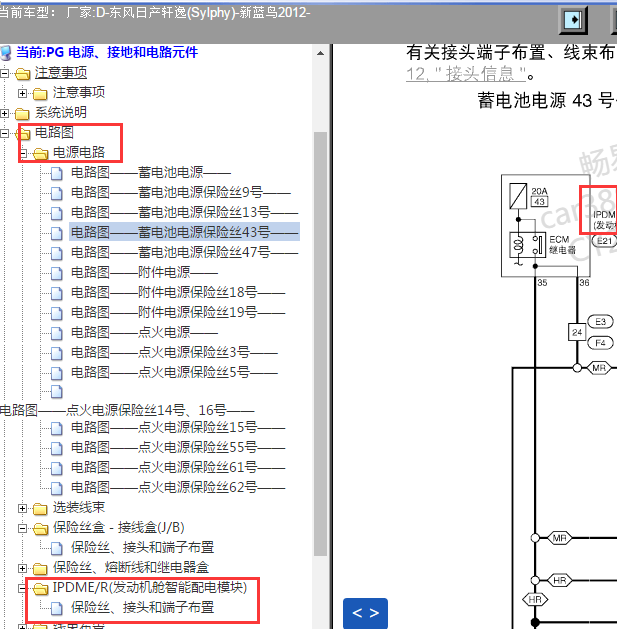Open 附件电源保险丝19号 circuit diagram

178,312
